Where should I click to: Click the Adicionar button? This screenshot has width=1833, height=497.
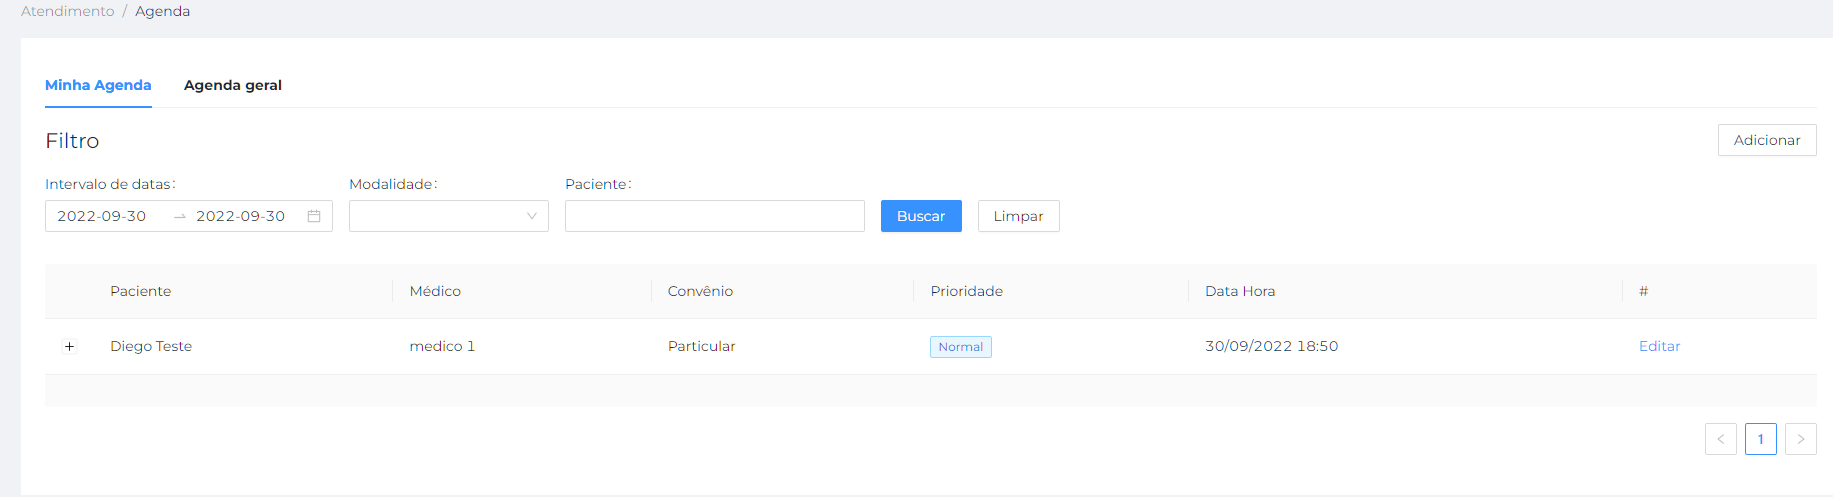click(x=1766, y=140)
